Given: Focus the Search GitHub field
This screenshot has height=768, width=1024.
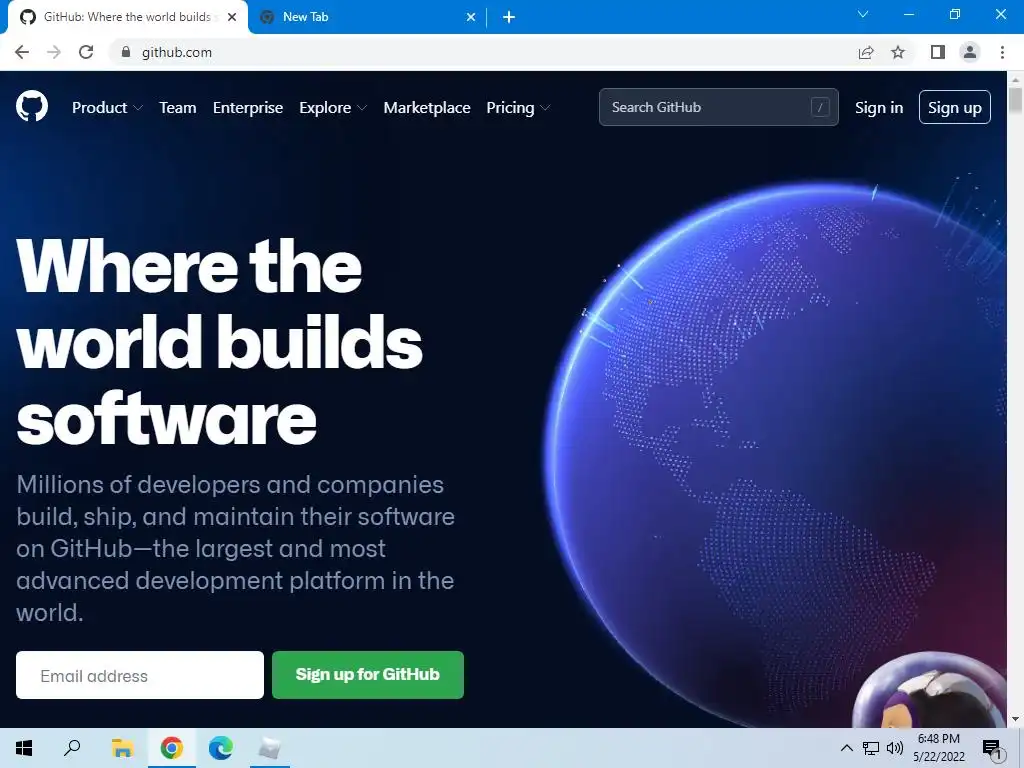Looking at the screenshot, I should click(718, 107).
